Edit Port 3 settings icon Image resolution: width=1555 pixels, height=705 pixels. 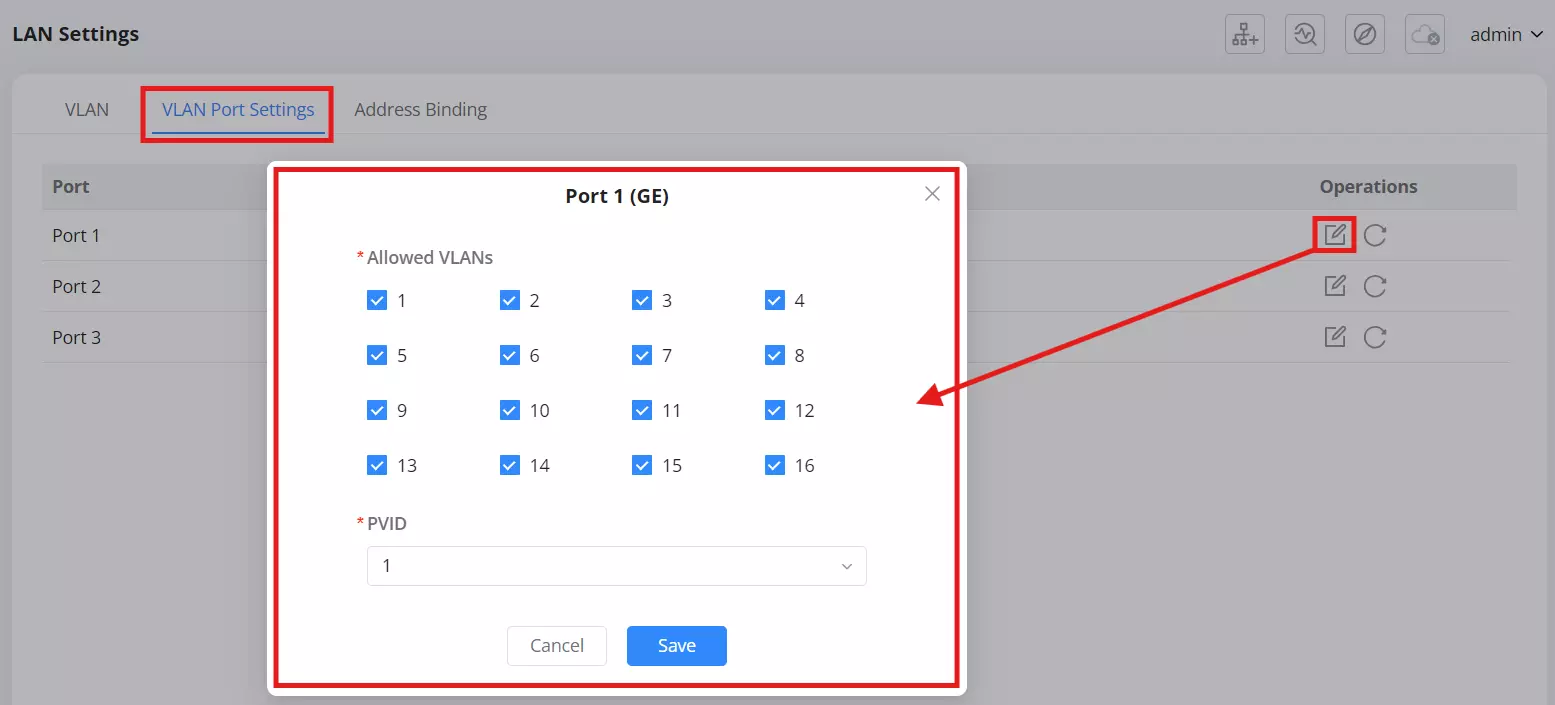(x=1334, y=337)
